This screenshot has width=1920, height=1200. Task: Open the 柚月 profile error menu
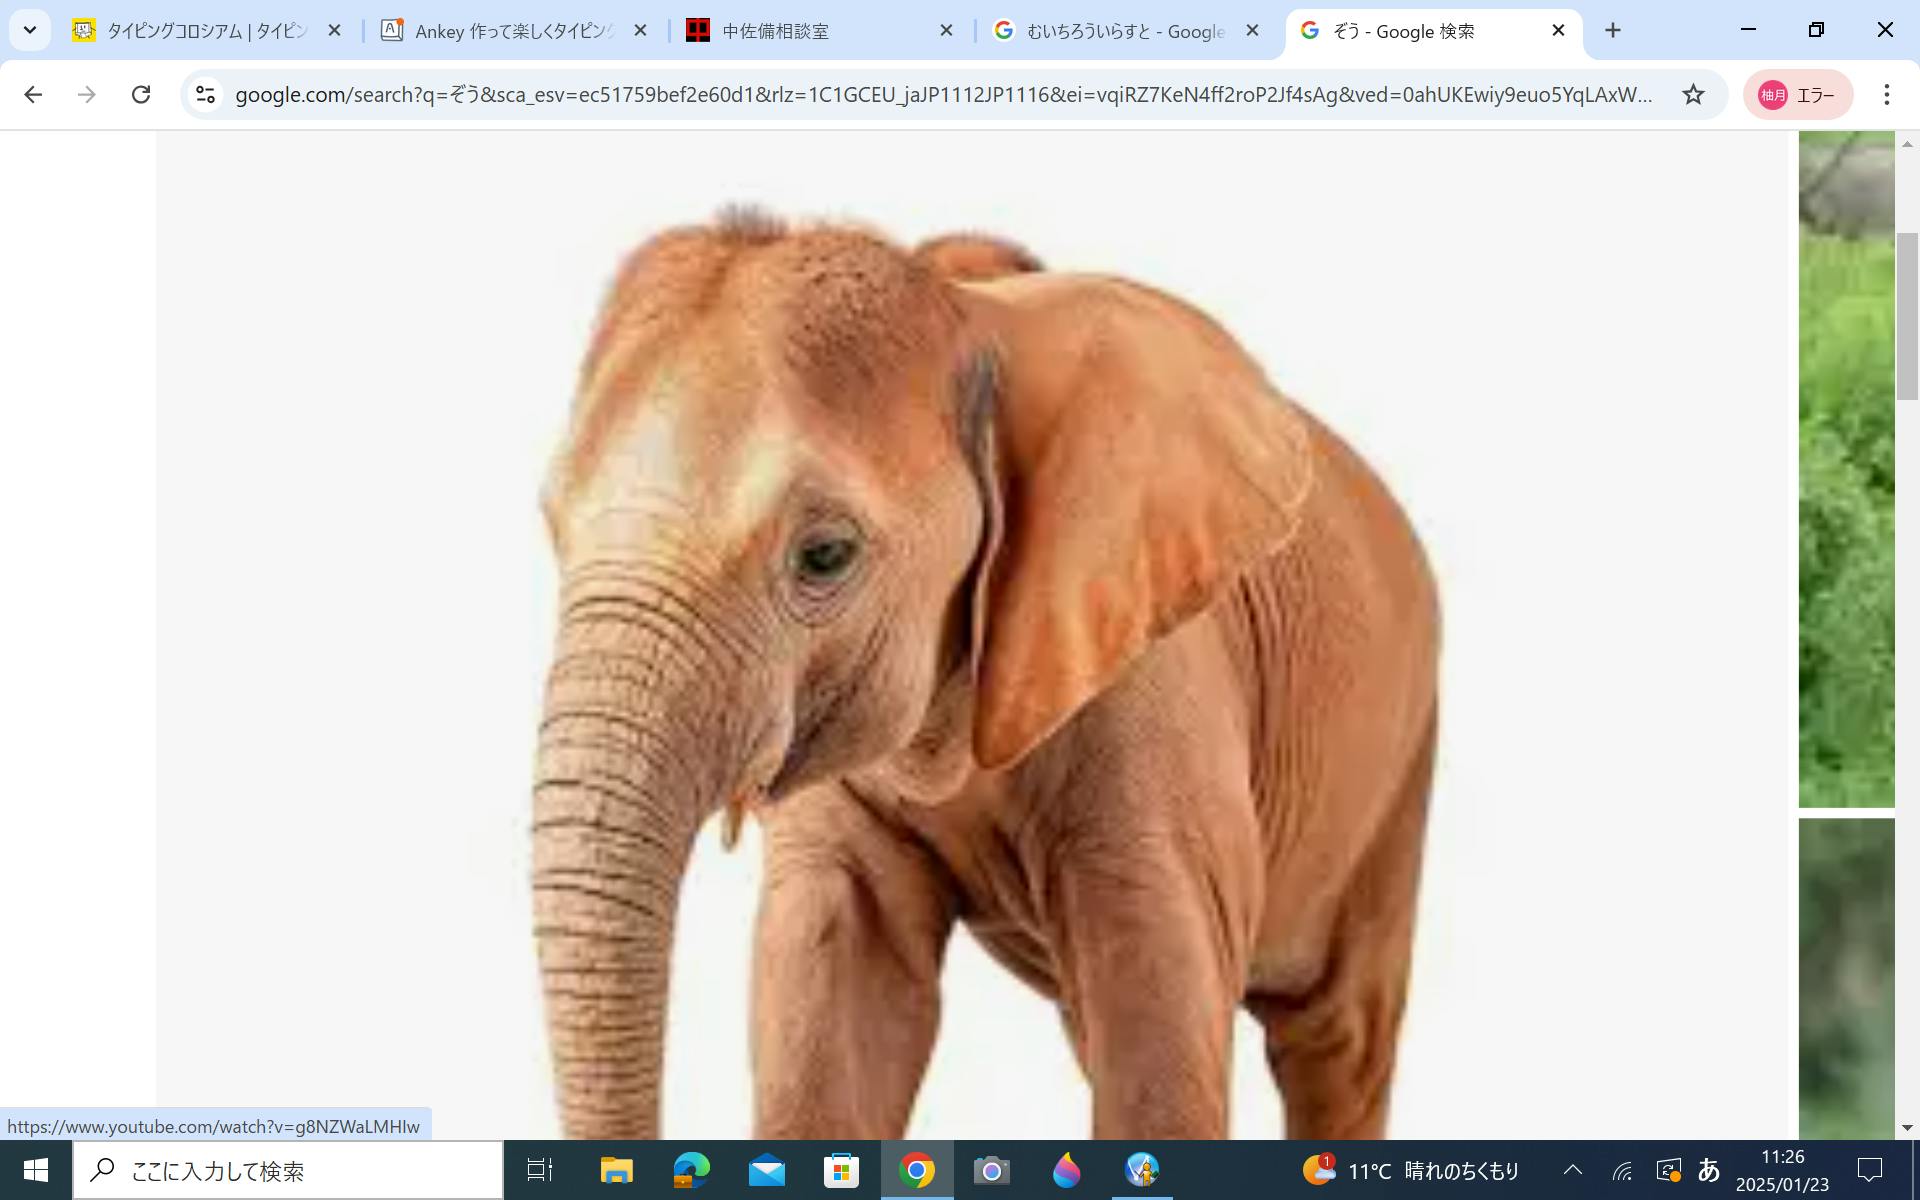pos(1797,95)
